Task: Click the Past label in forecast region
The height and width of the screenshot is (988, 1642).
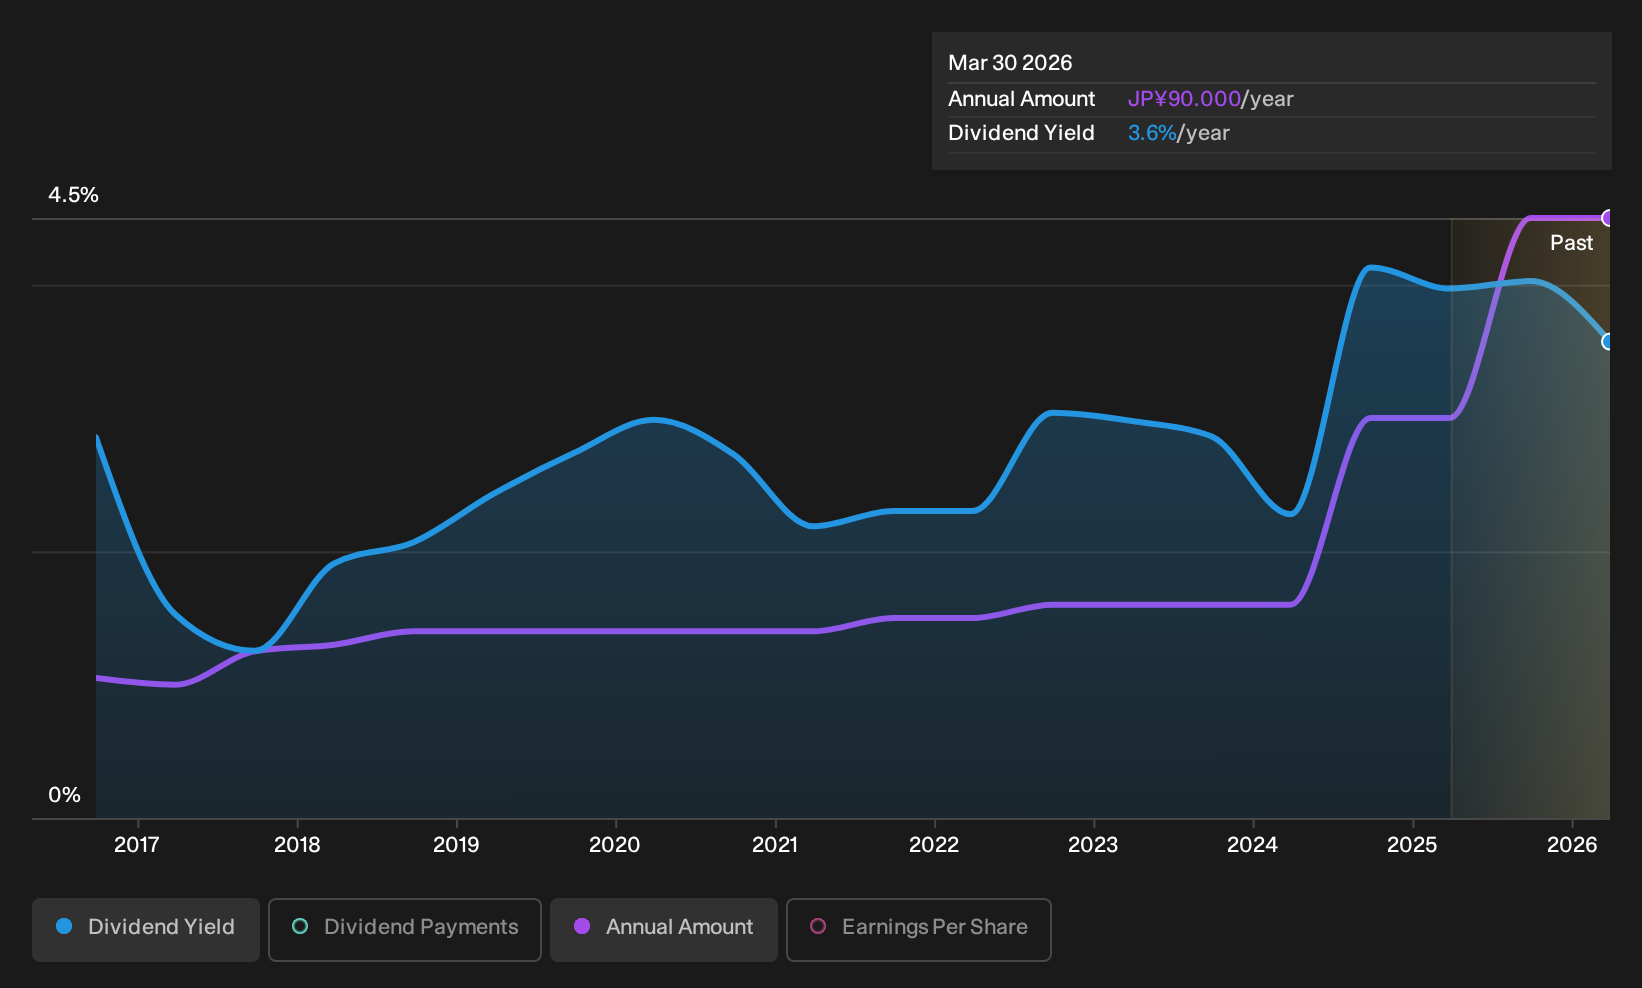Action: click(x=1571, y=243)
